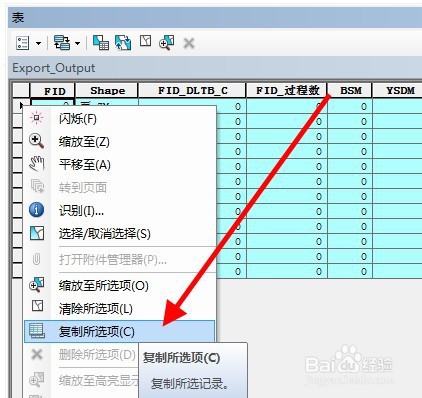Click the first row's YSDM cell
Screen dimensions: 422x398
click(x=397, y=106)
